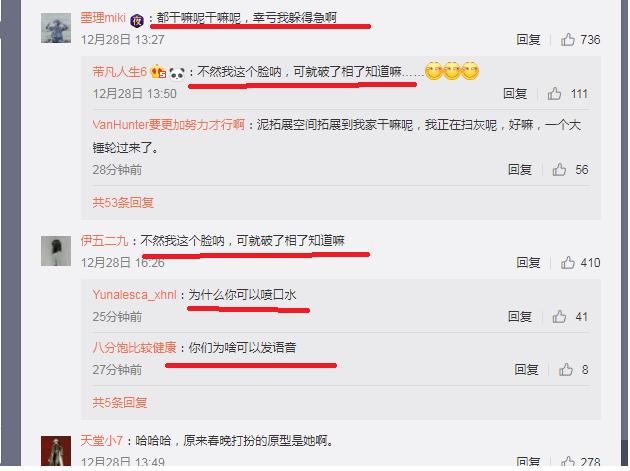
Task: Like 伊五二九's comment with 410 likes
Action: coord(568,262)
